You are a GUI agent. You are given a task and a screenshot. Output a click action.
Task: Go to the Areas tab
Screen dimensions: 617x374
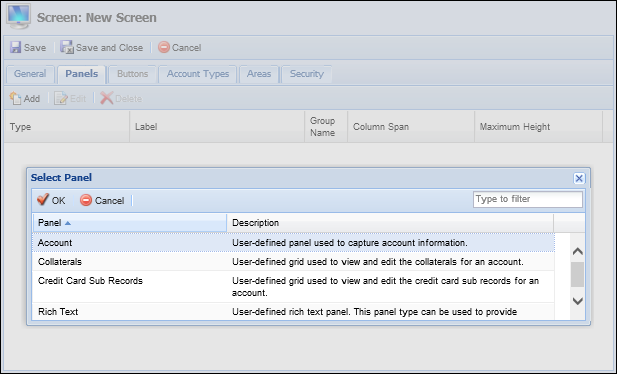tap(259, 74)
